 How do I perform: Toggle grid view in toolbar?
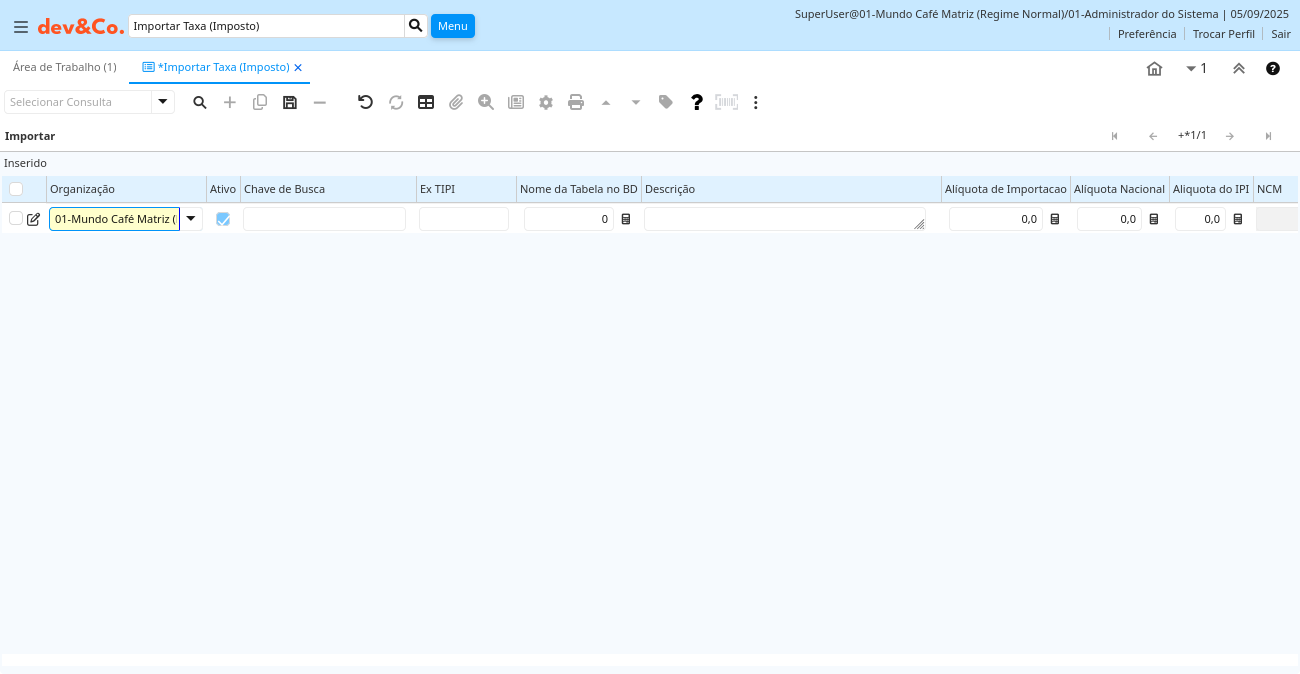pyautogui.click(x=426, y=102)
